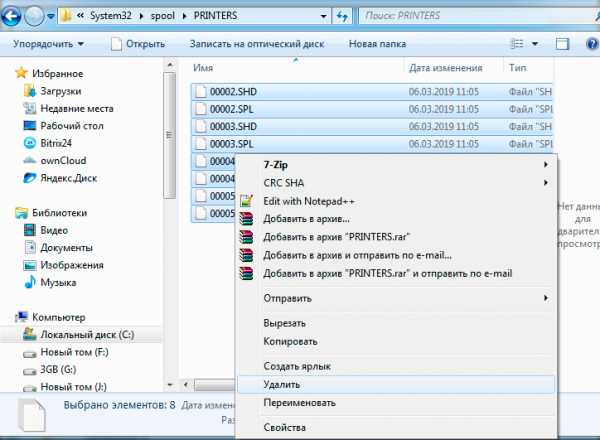Open Недавние места in favorites
600x440 pixels.
(x=77, y=109)
